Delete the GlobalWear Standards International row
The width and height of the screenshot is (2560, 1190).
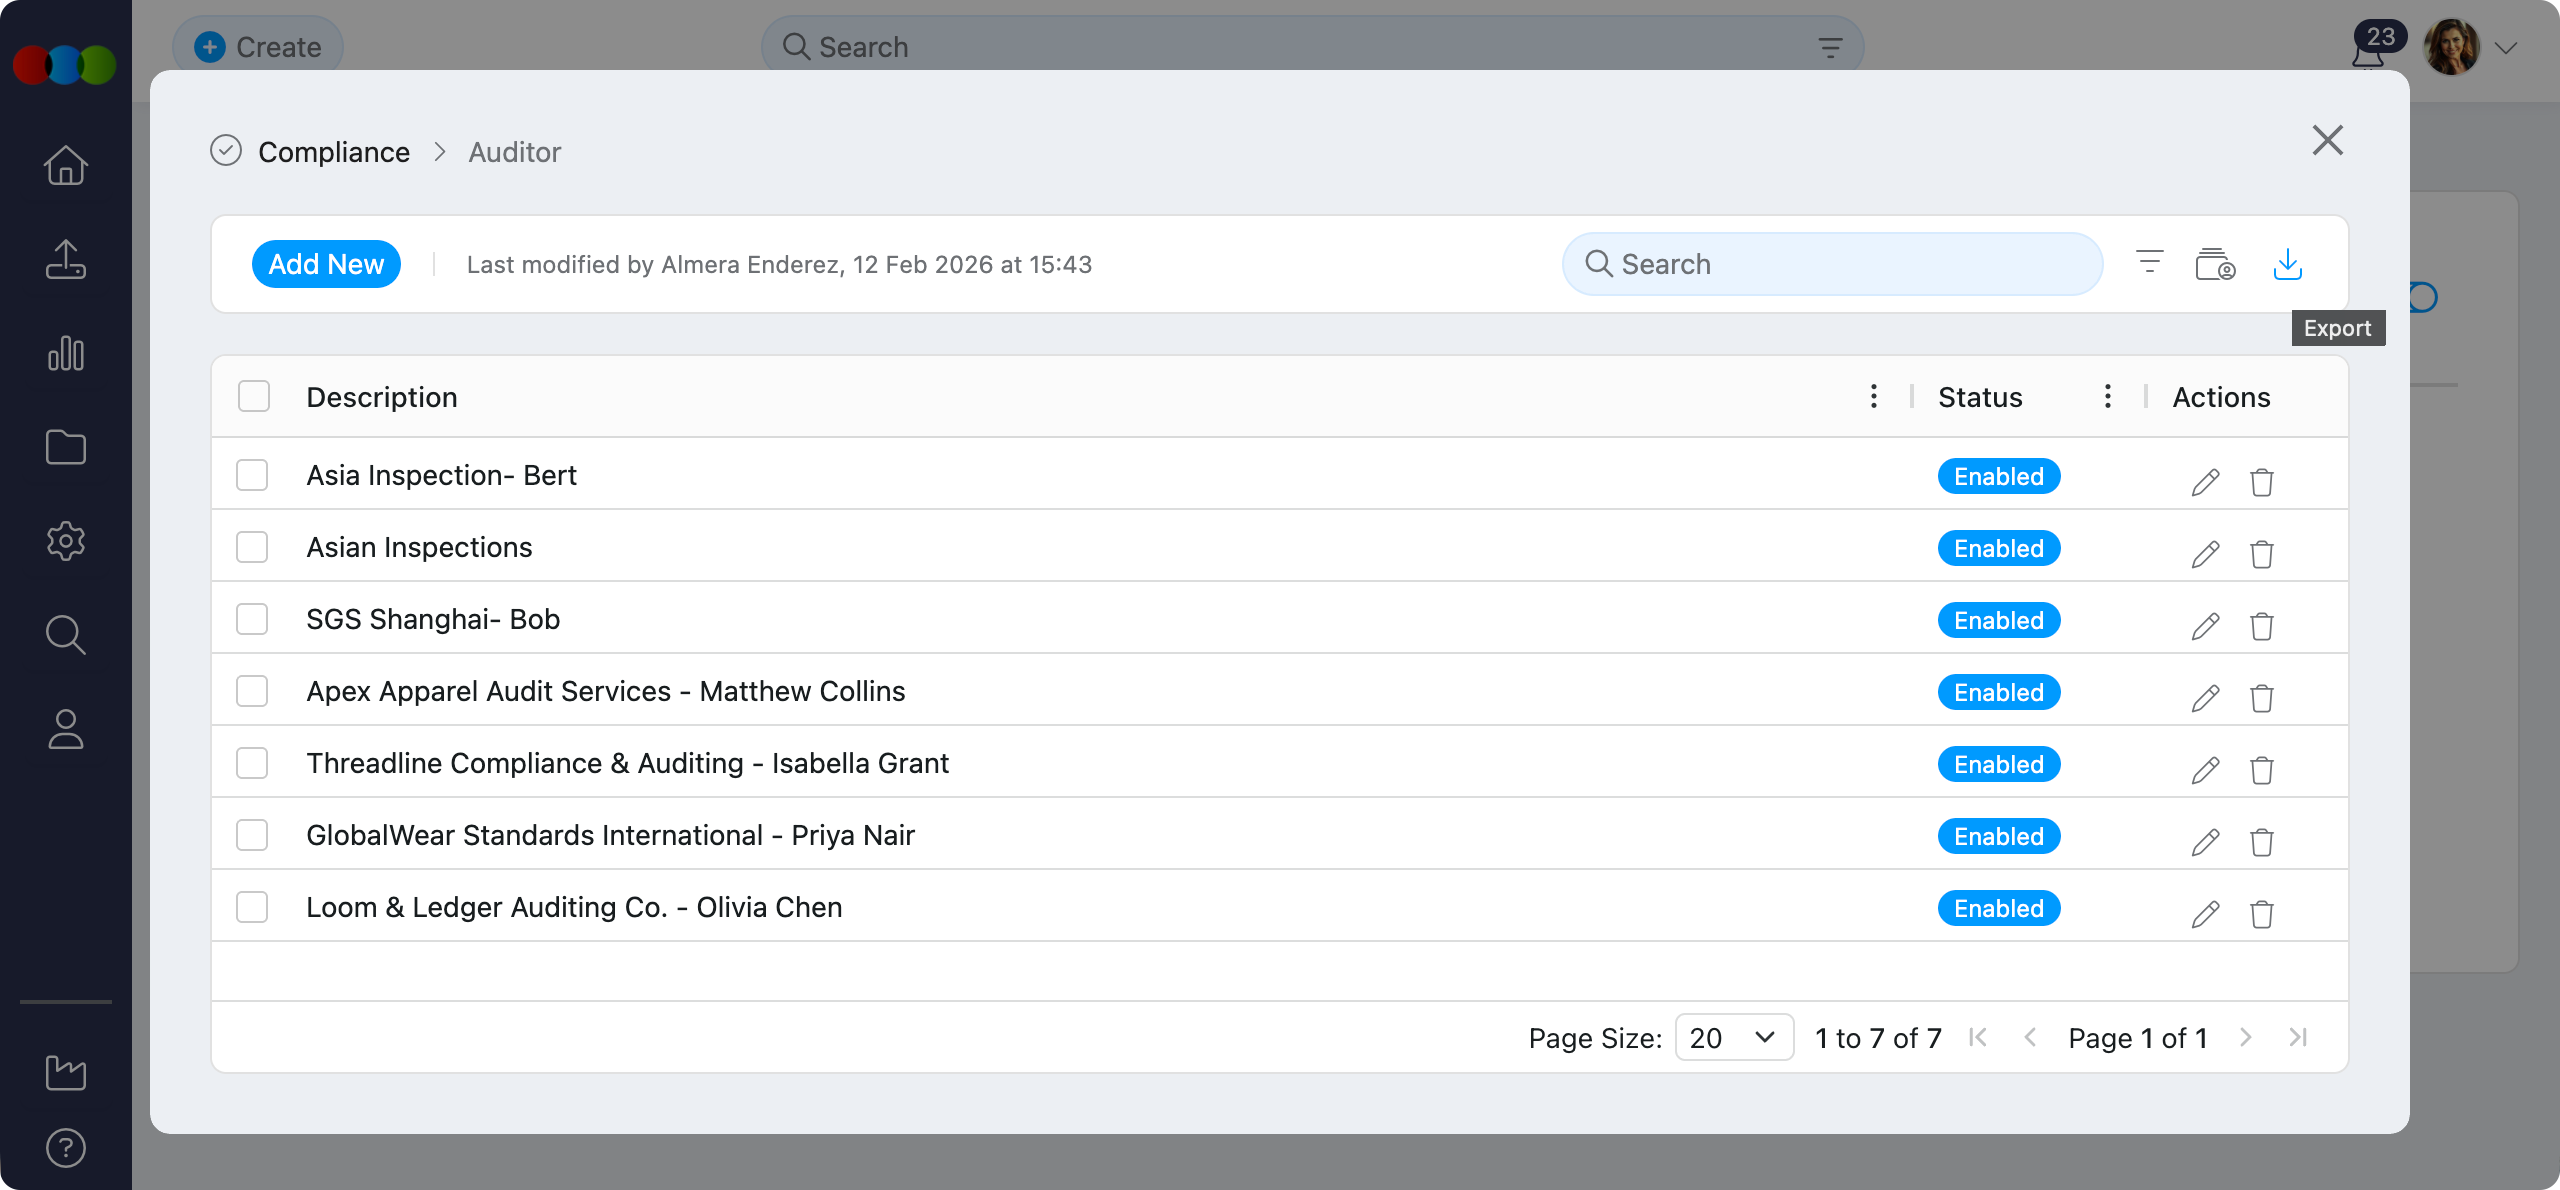point(2261,842)
